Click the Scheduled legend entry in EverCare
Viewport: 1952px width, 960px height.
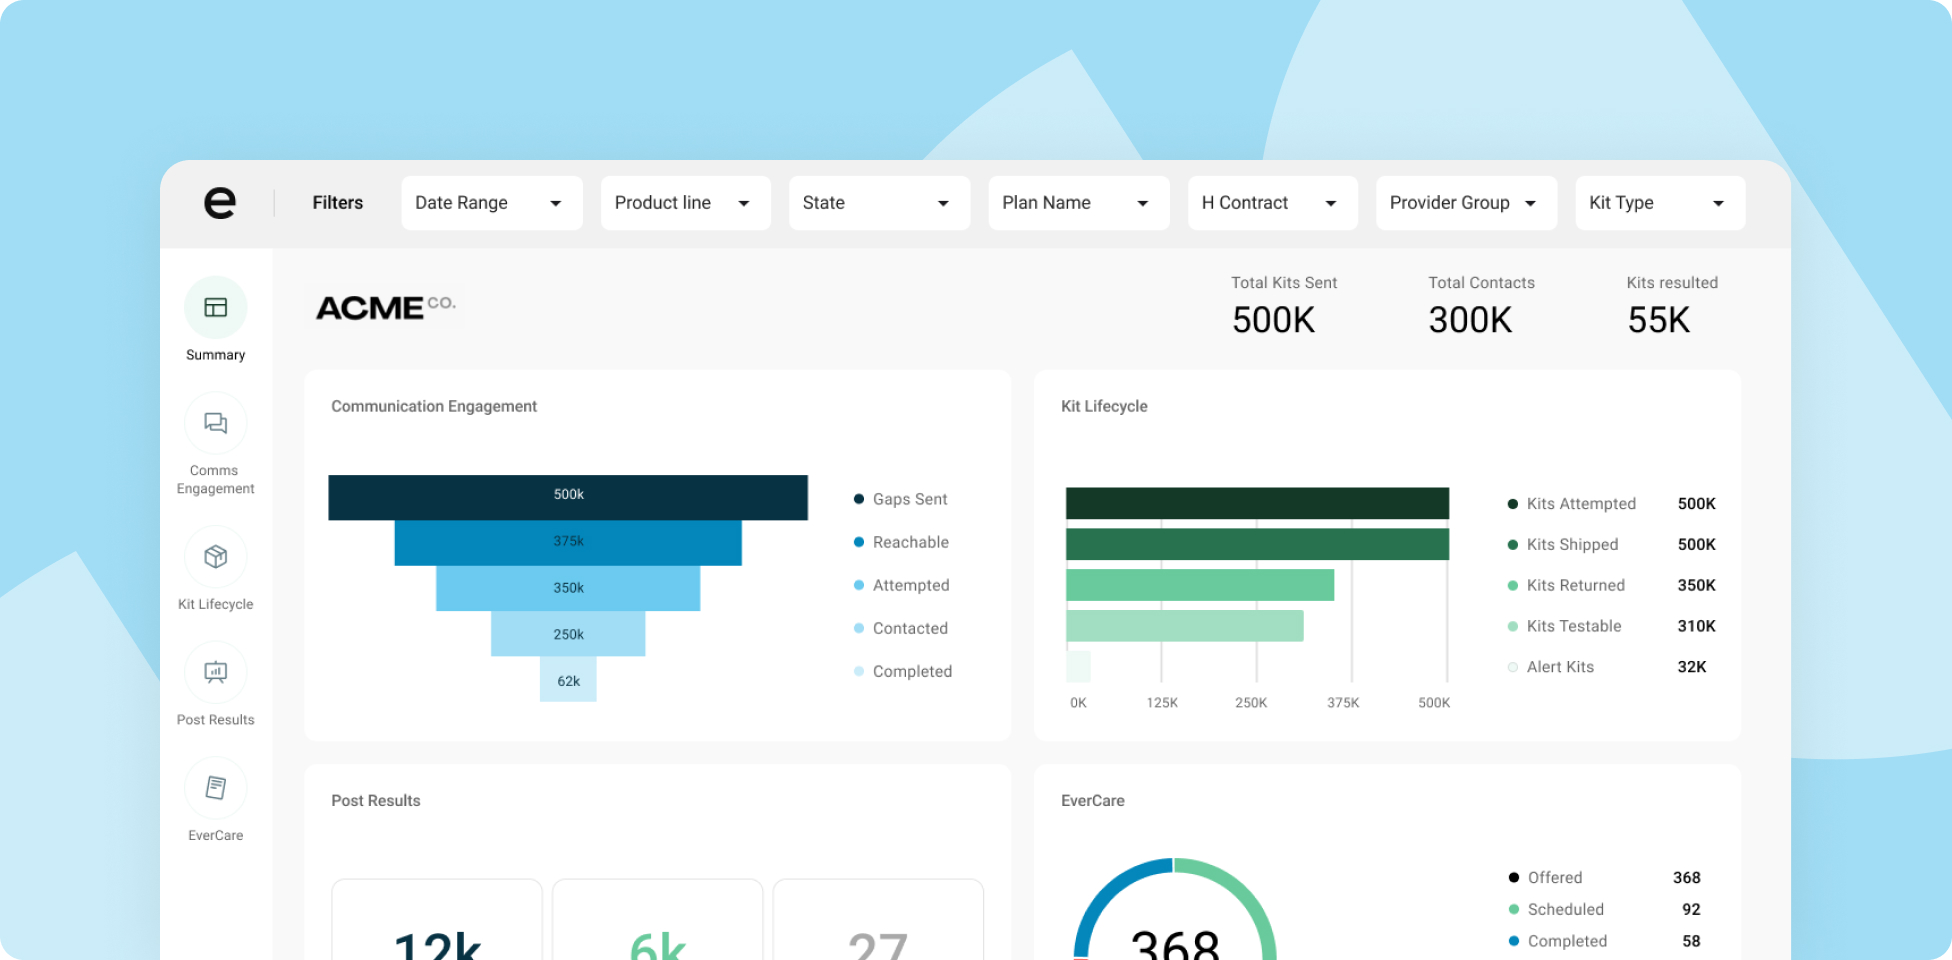coord(1556,910)
